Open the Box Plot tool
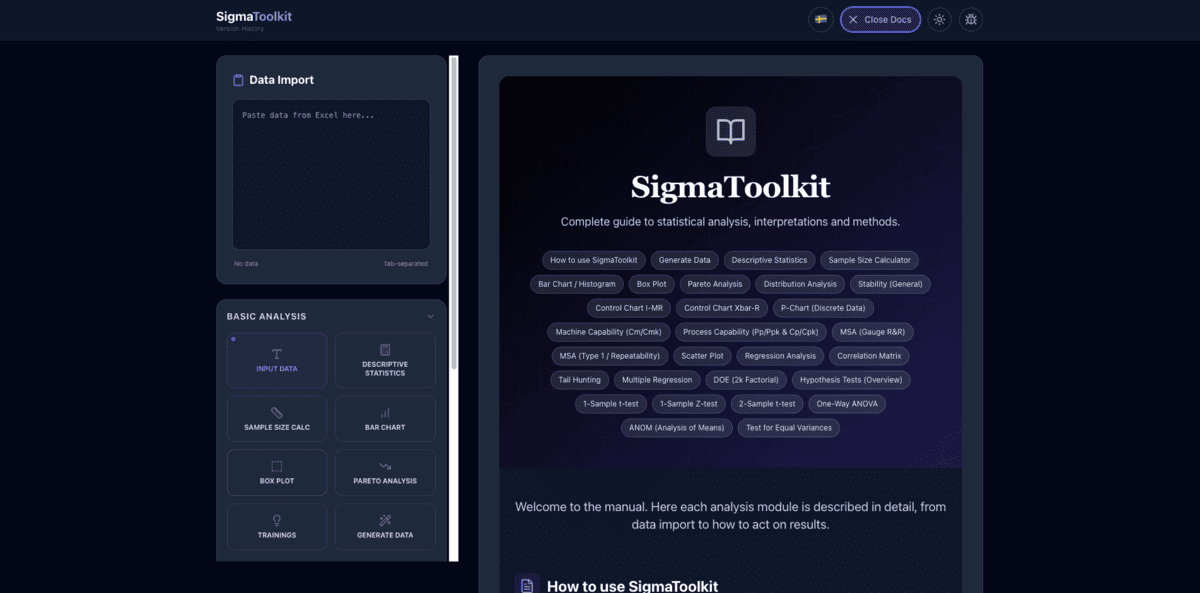This screenshot has width=1200, height=593. (277, 472)
